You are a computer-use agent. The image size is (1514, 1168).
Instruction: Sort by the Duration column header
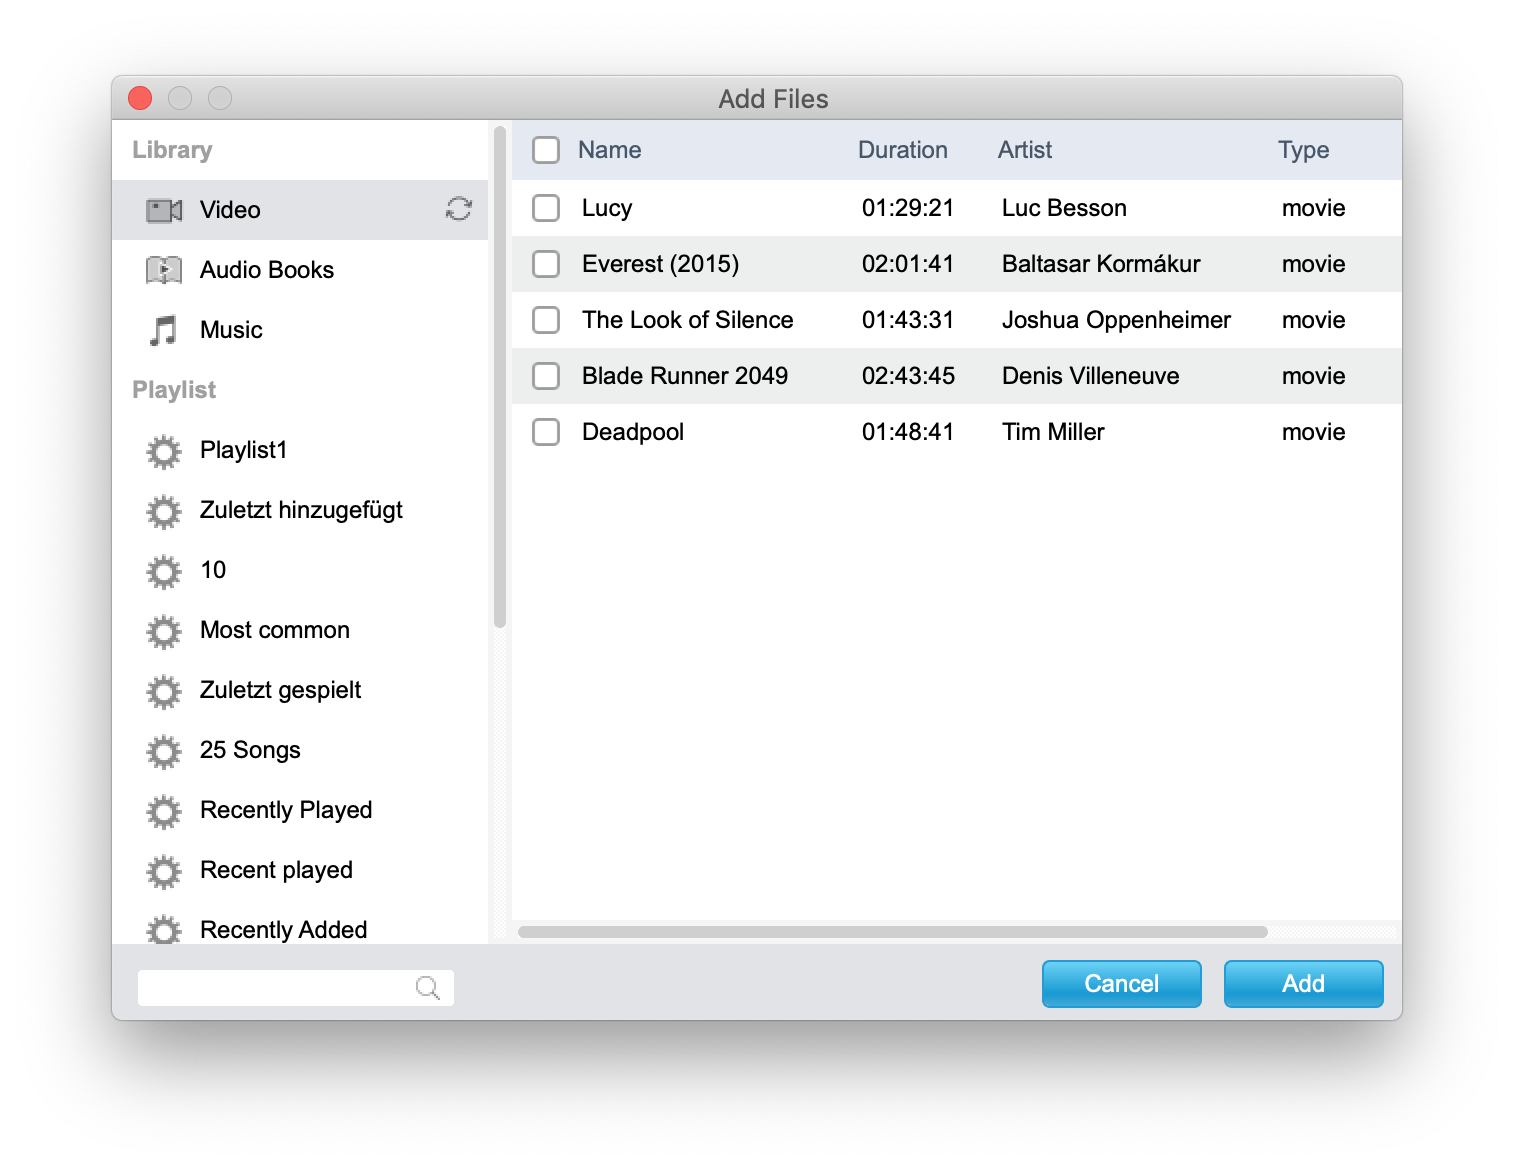903,150
